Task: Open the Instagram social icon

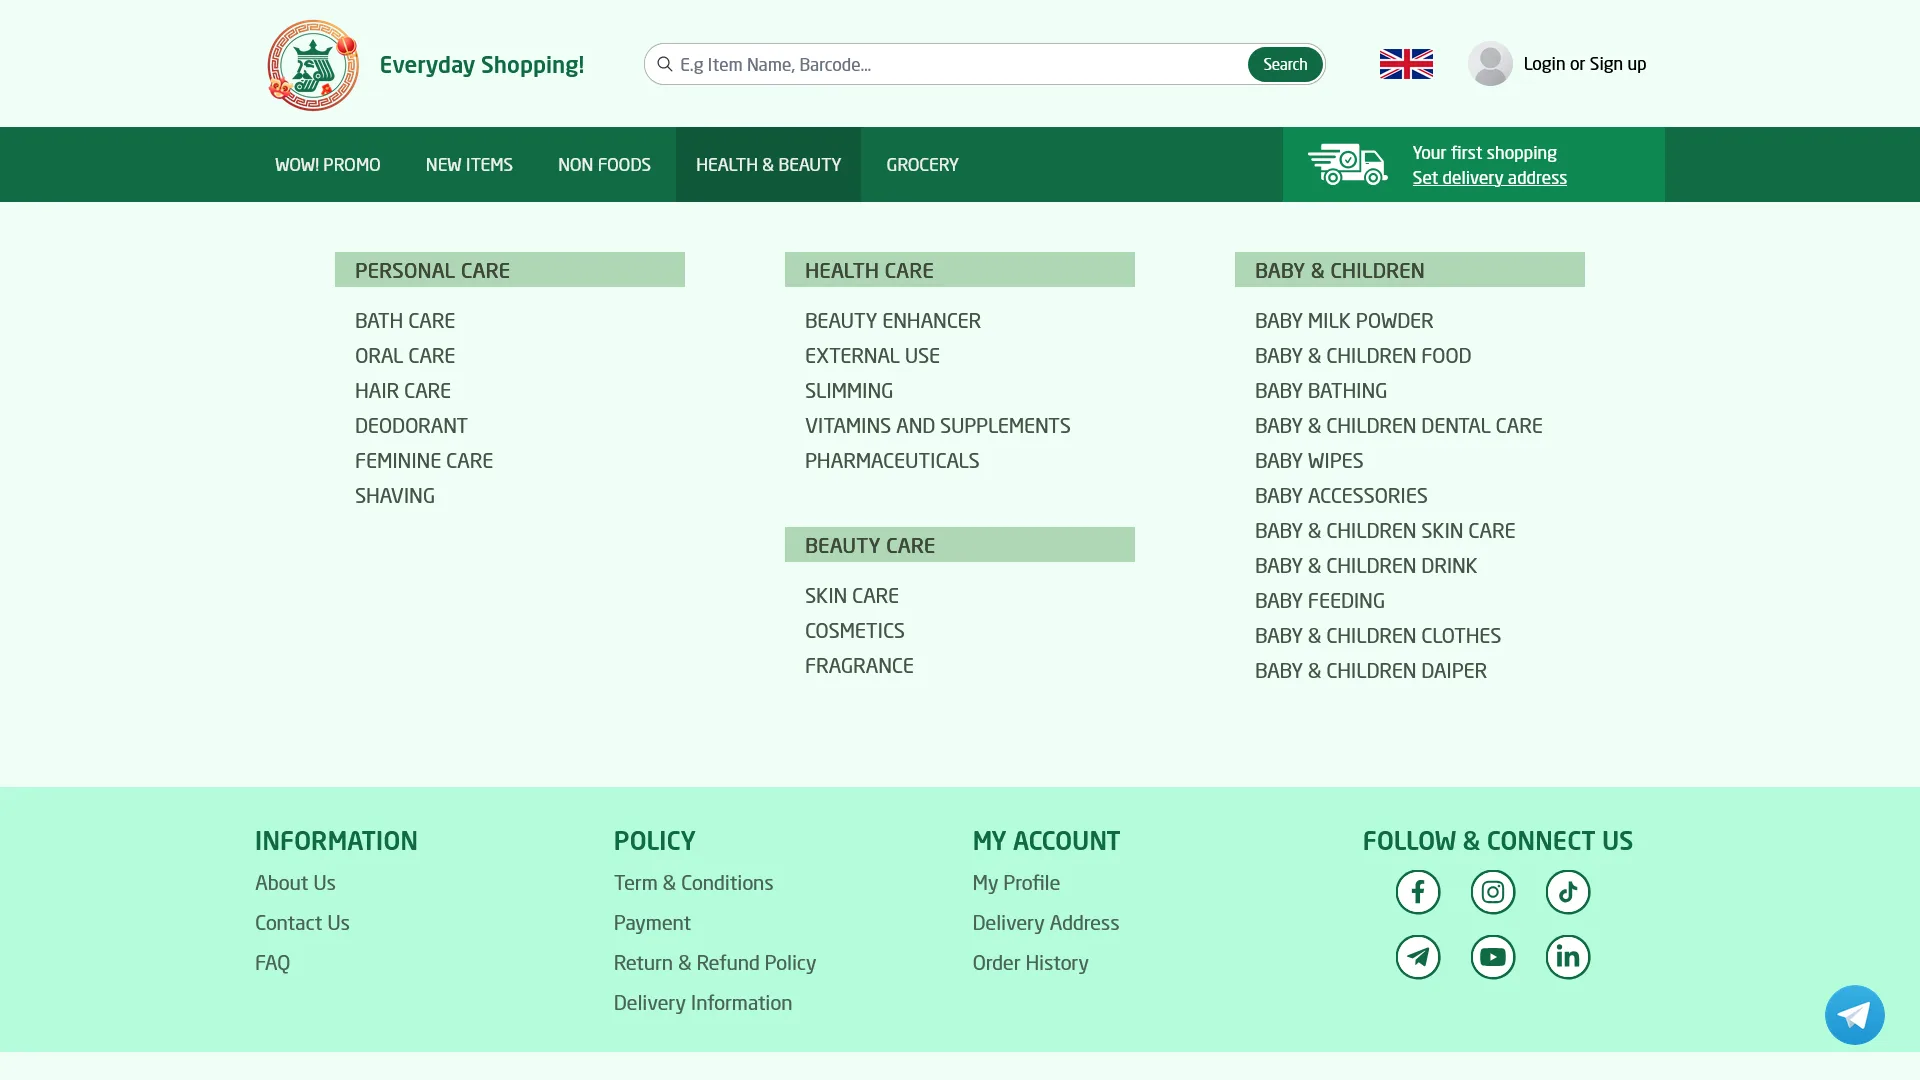Action: point(1492,892)
